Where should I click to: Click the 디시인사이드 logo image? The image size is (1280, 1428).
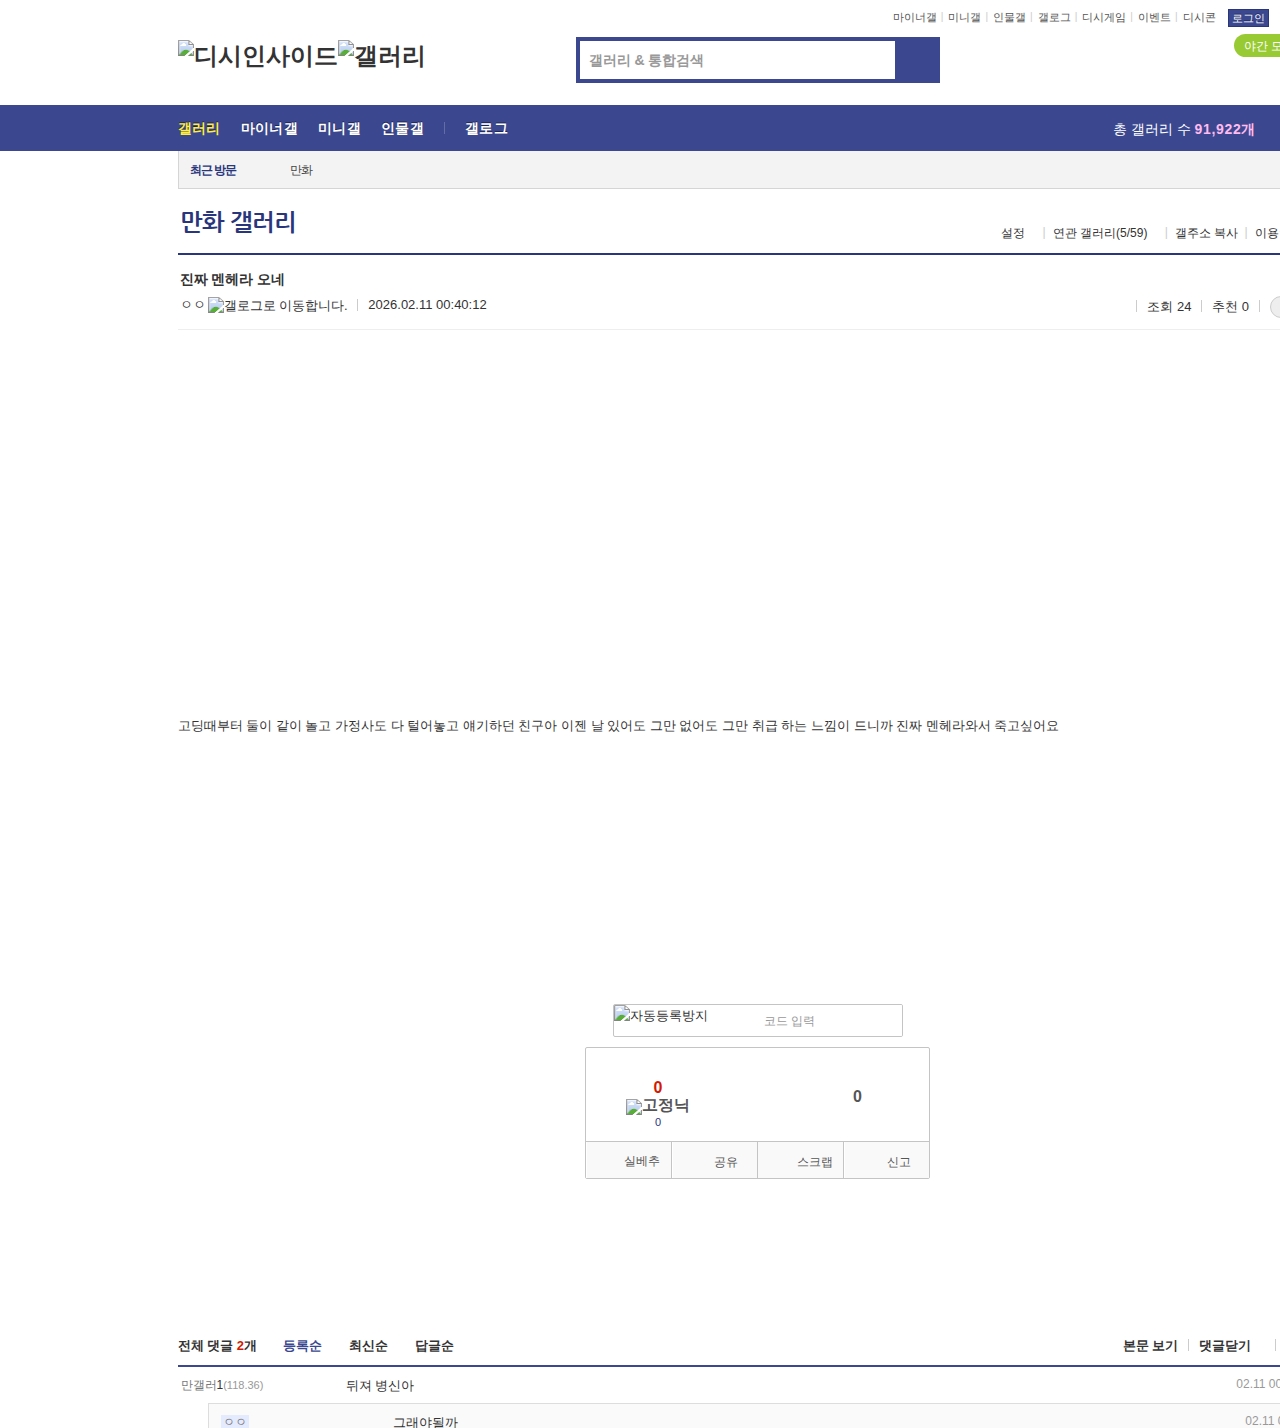pos(258,55)
